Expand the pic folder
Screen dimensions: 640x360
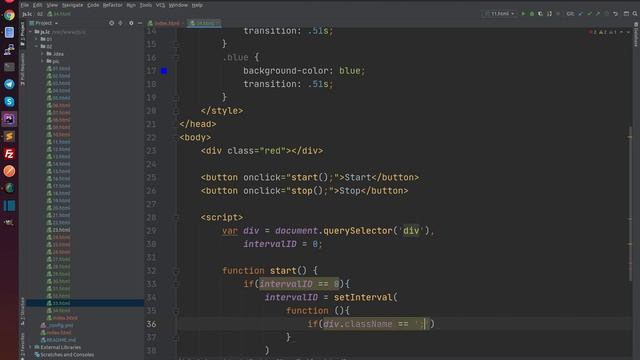pos(42,61)
